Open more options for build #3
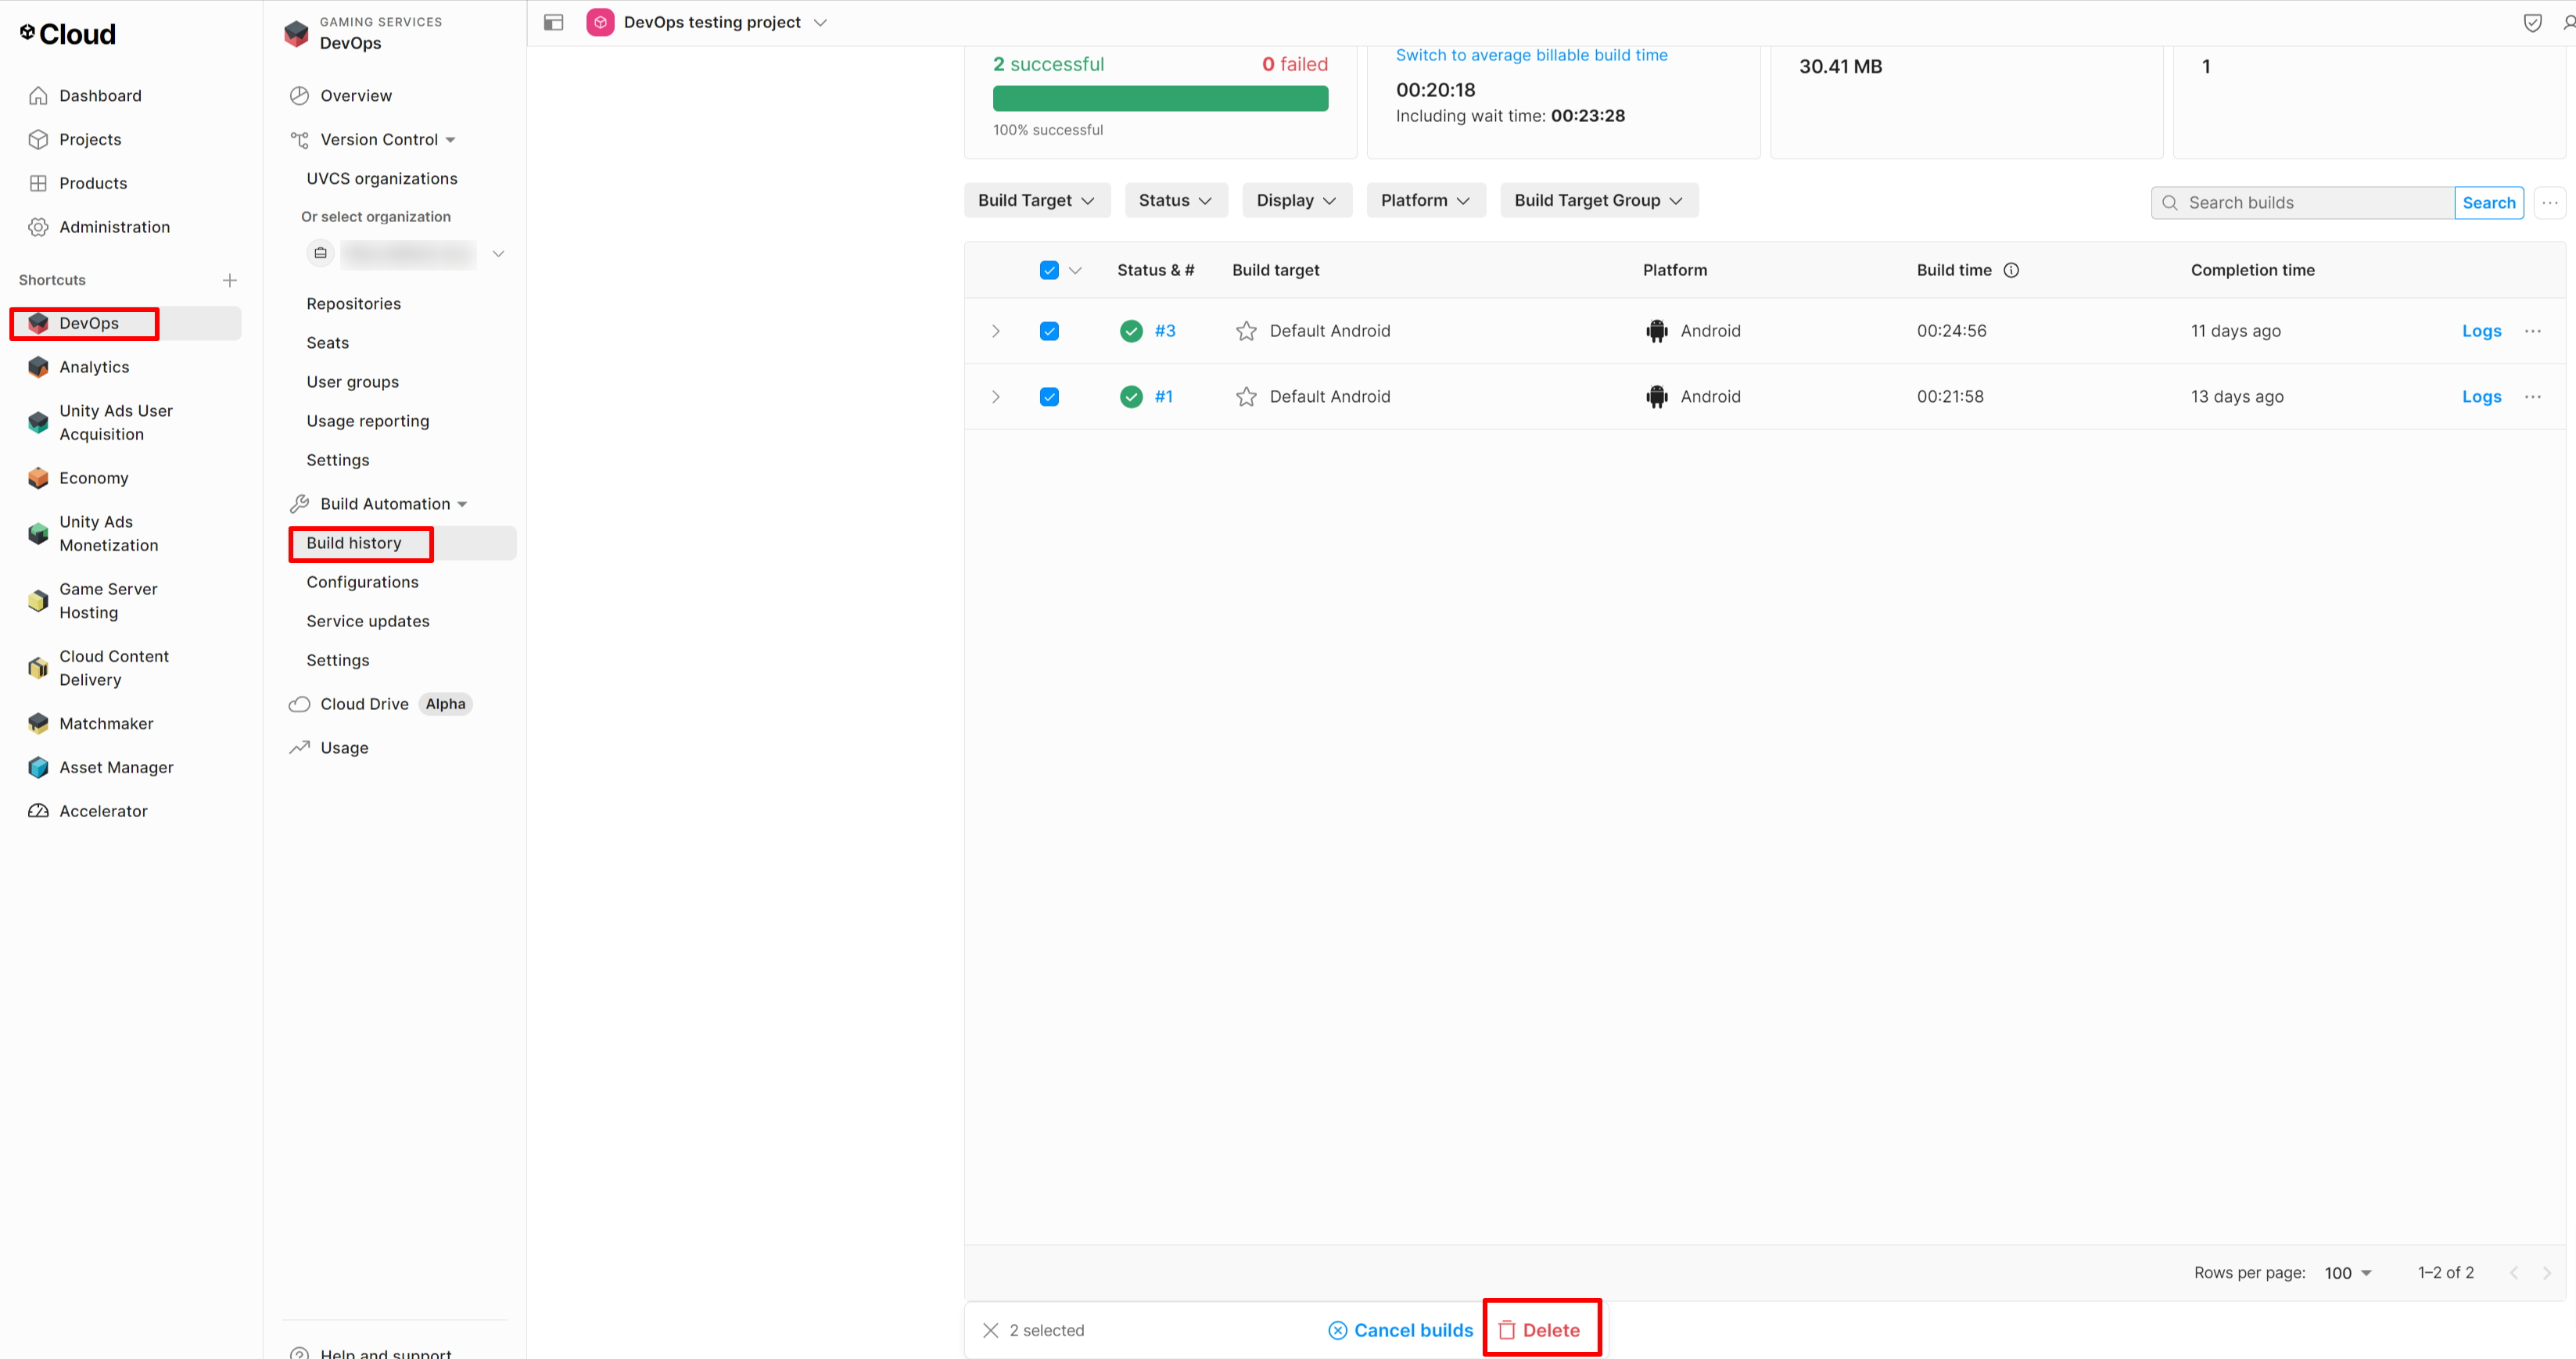This screenshot has height=1359, width=2576. point(2532,331)
